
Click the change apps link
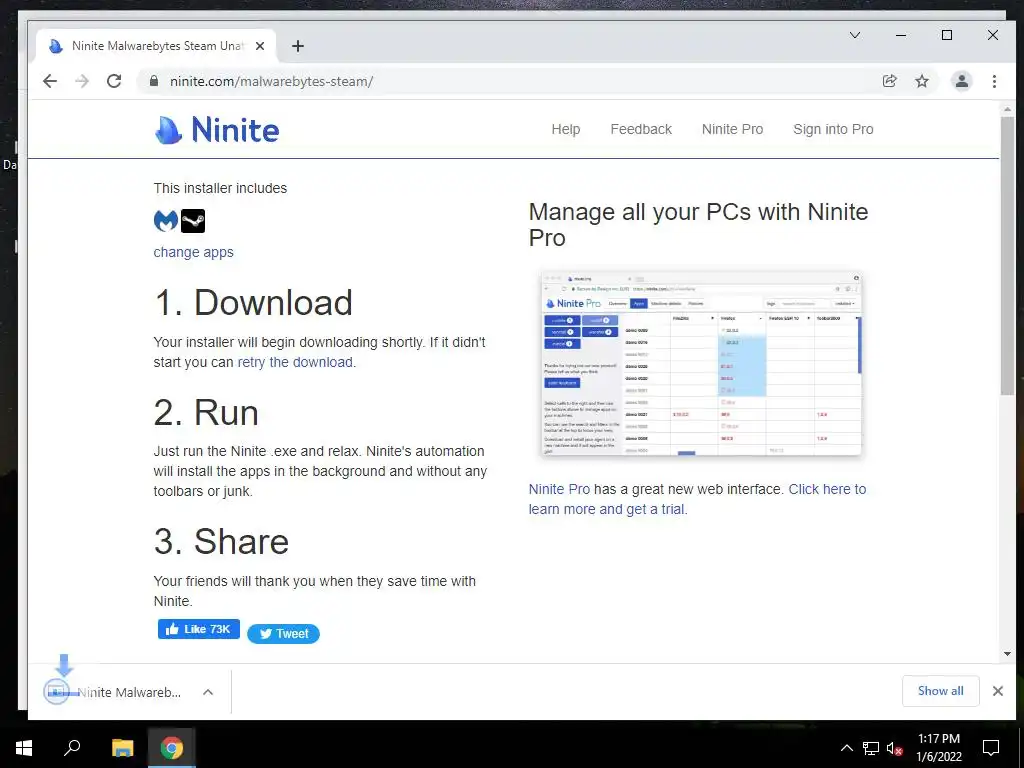pos(193,252)
